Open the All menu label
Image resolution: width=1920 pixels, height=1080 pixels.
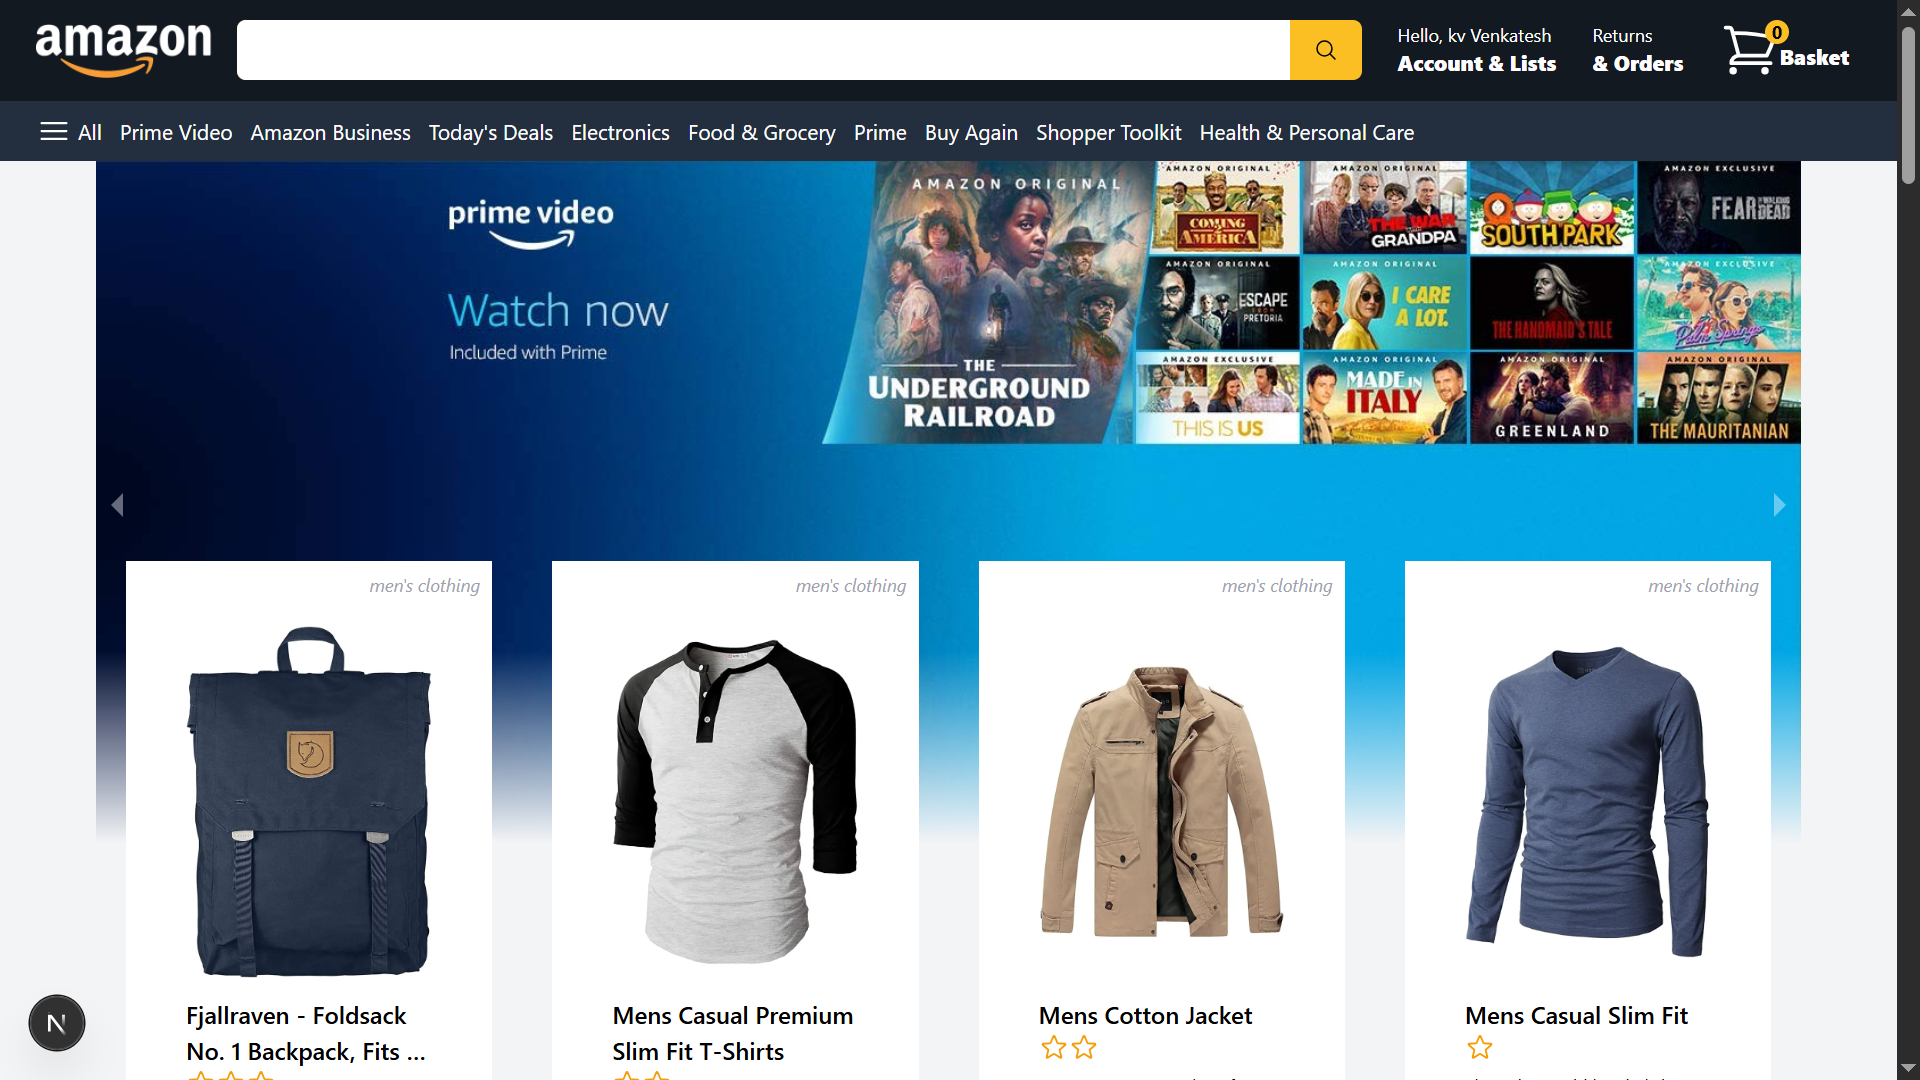pos(90,132)
